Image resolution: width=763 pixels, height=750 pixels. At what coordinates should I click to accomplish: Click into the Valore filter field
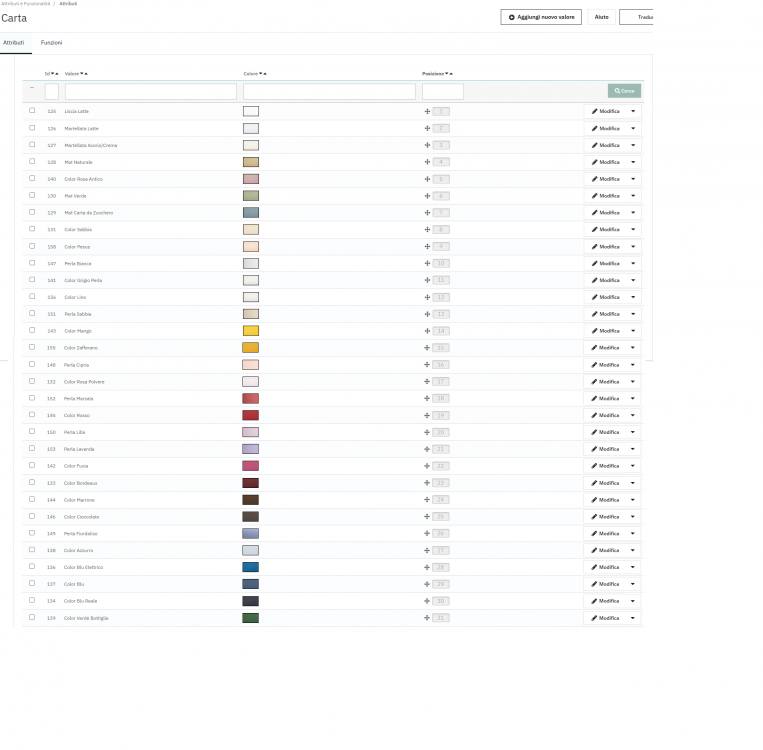[x=151, y=91]
